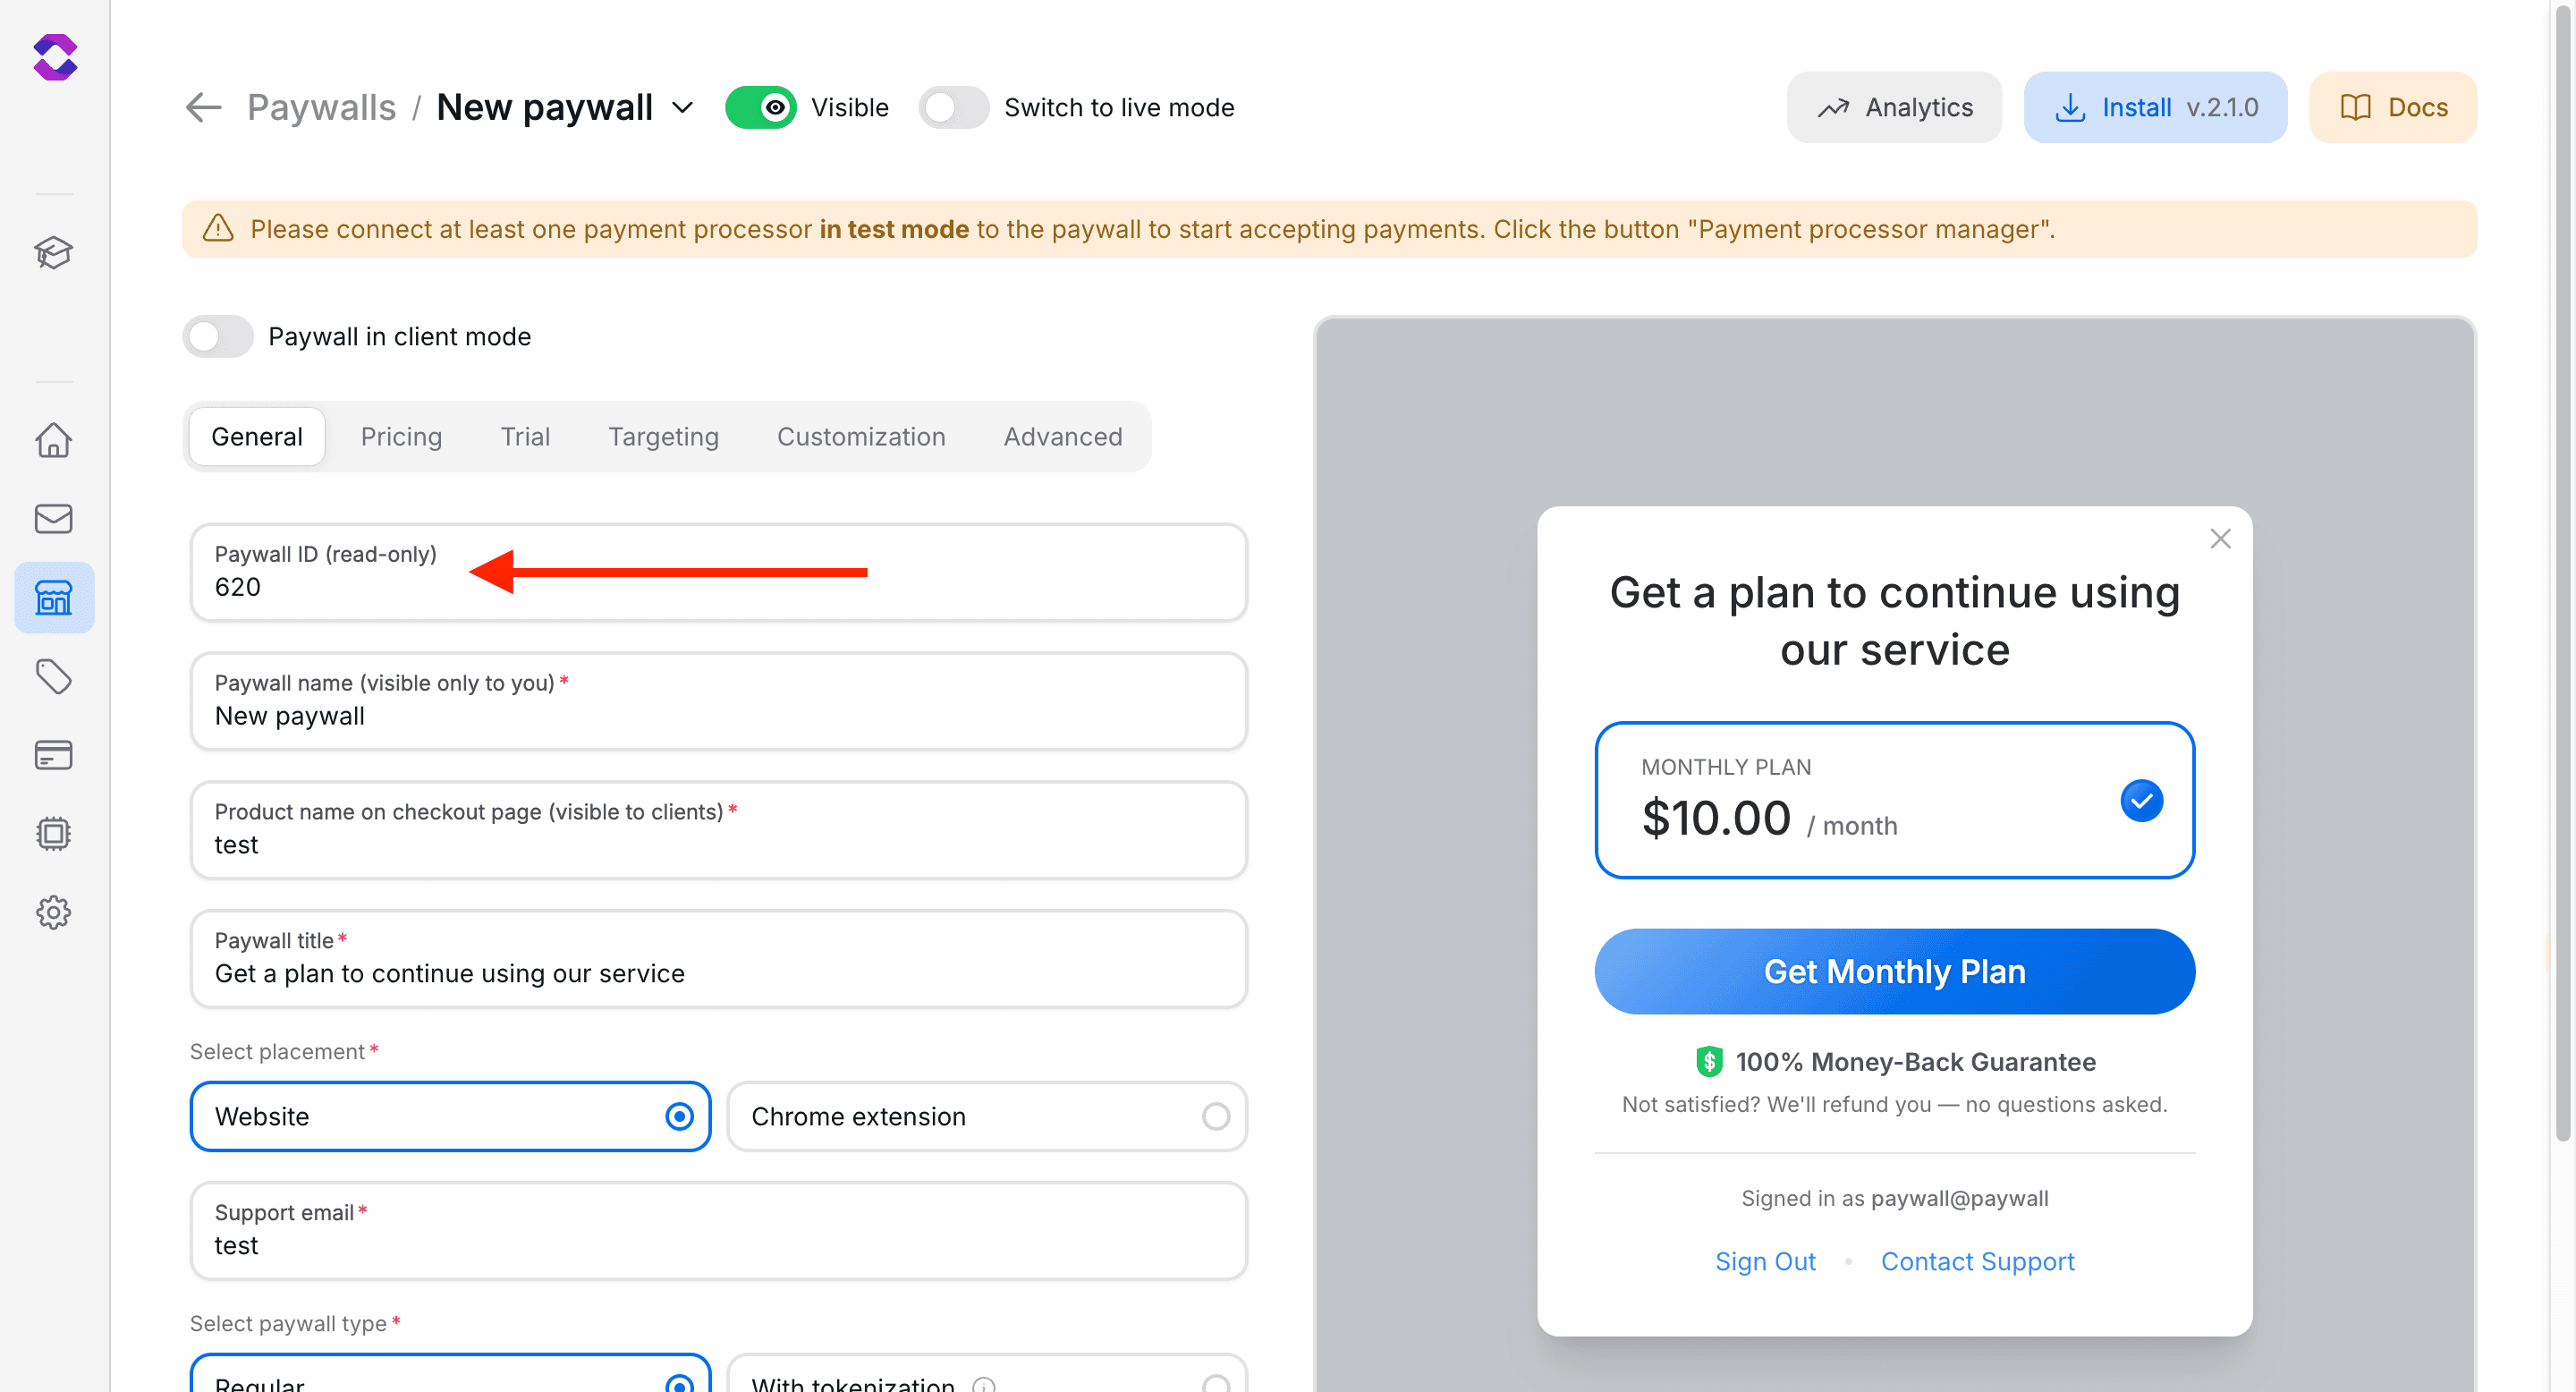Enable Switch to live mode
The width and height of the screenshot is (2576, 1392).
953,107
